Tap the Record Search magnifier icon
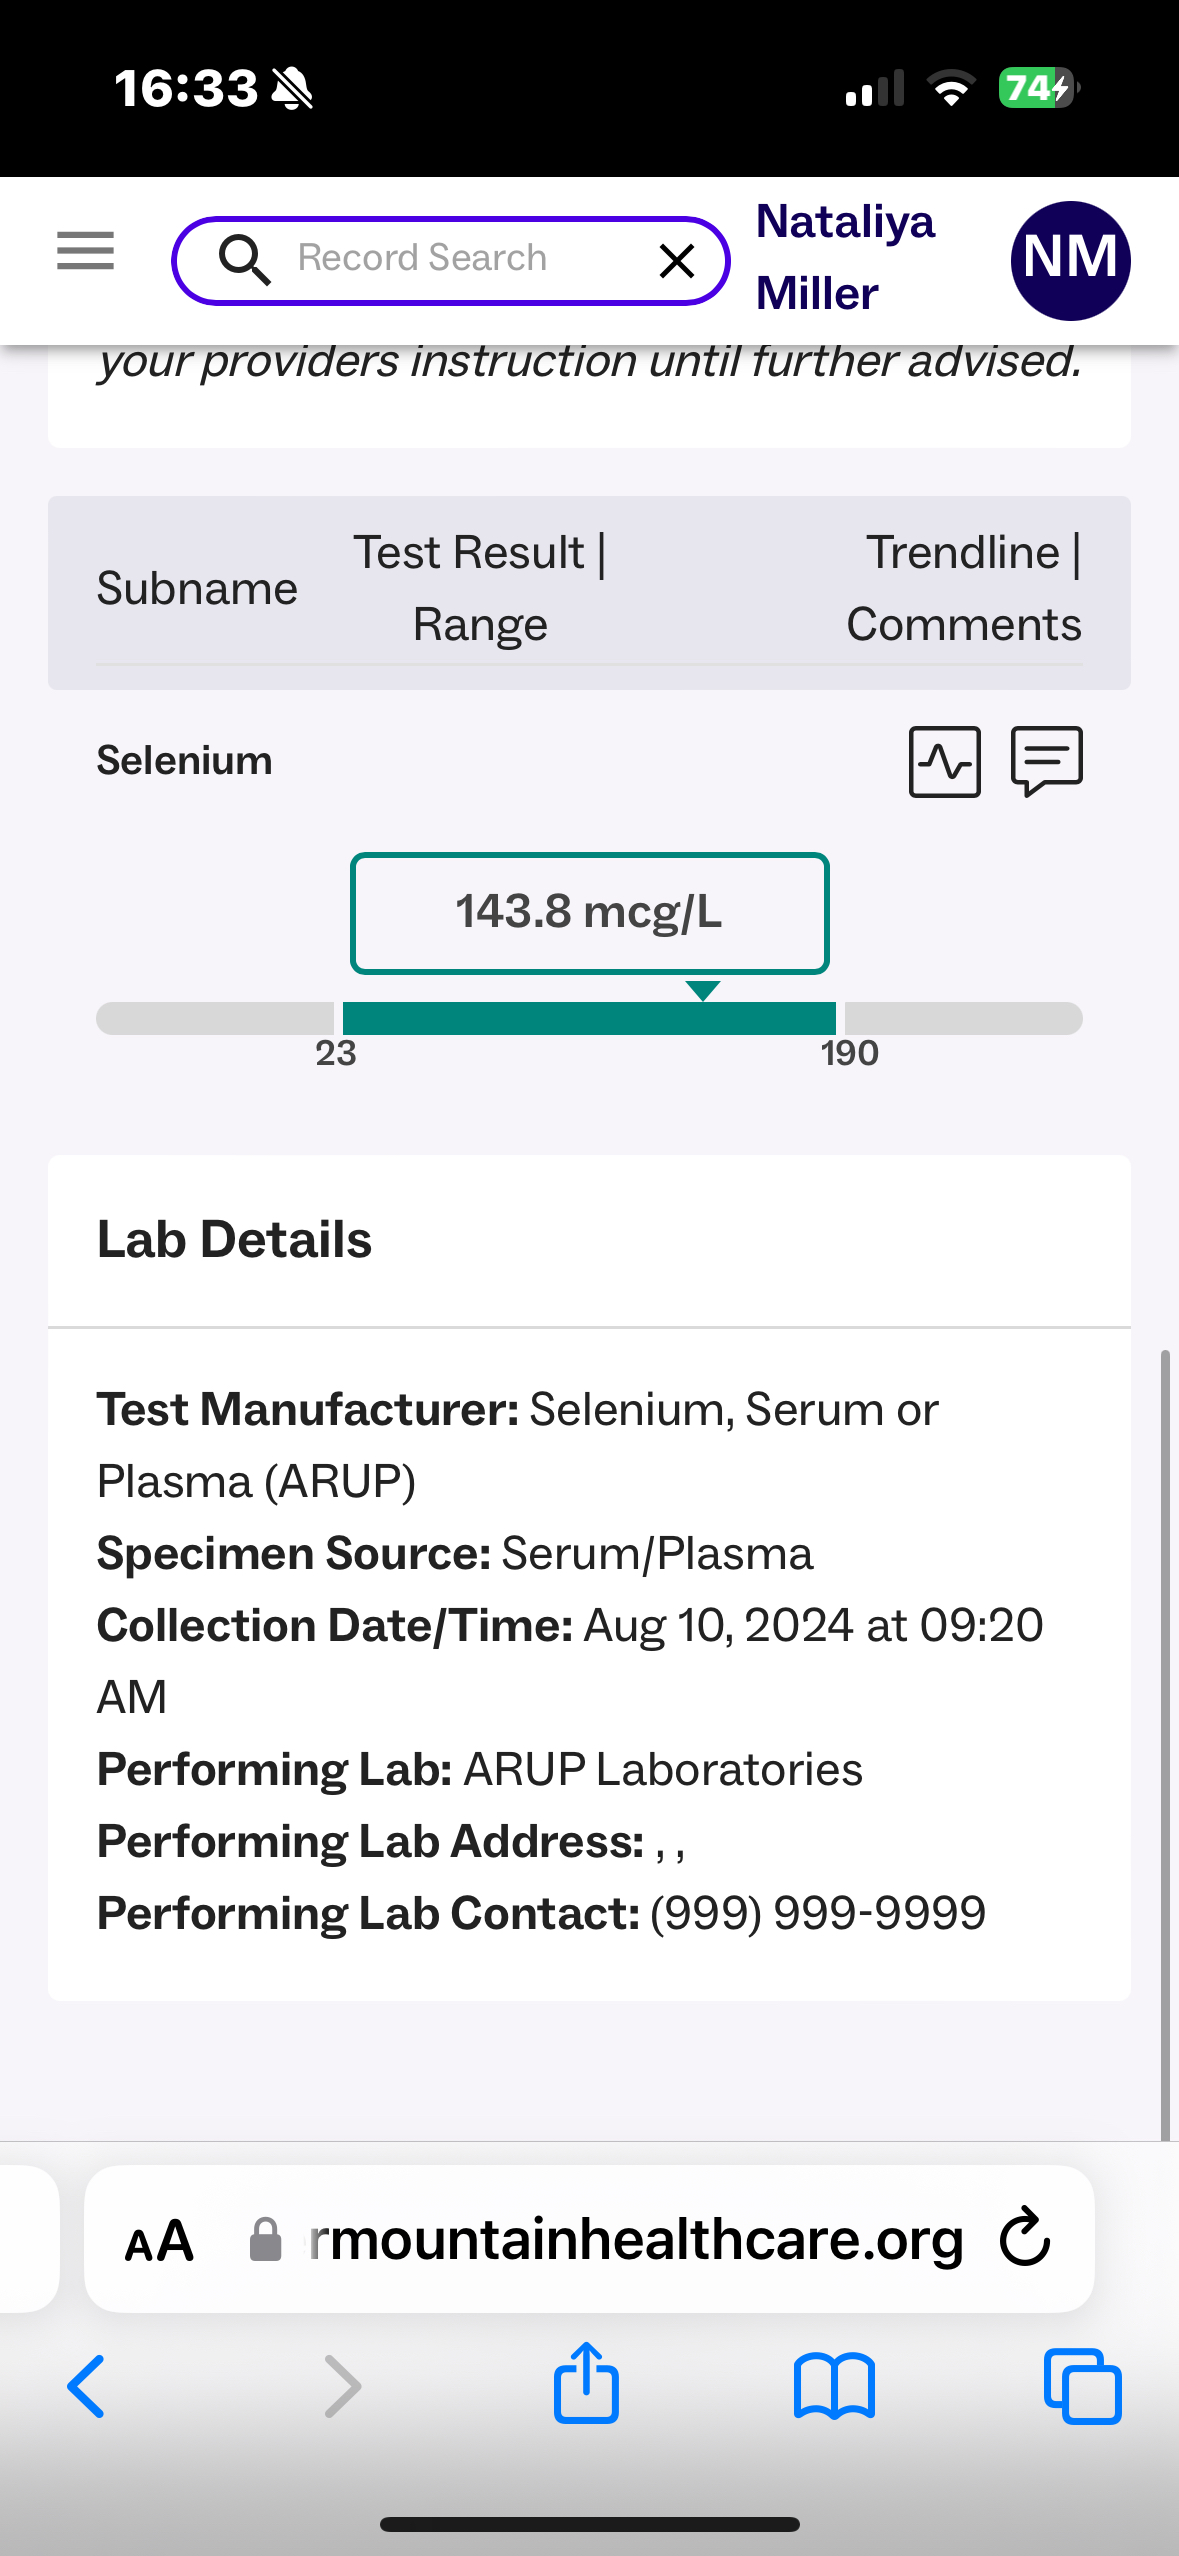 [244, 260]
